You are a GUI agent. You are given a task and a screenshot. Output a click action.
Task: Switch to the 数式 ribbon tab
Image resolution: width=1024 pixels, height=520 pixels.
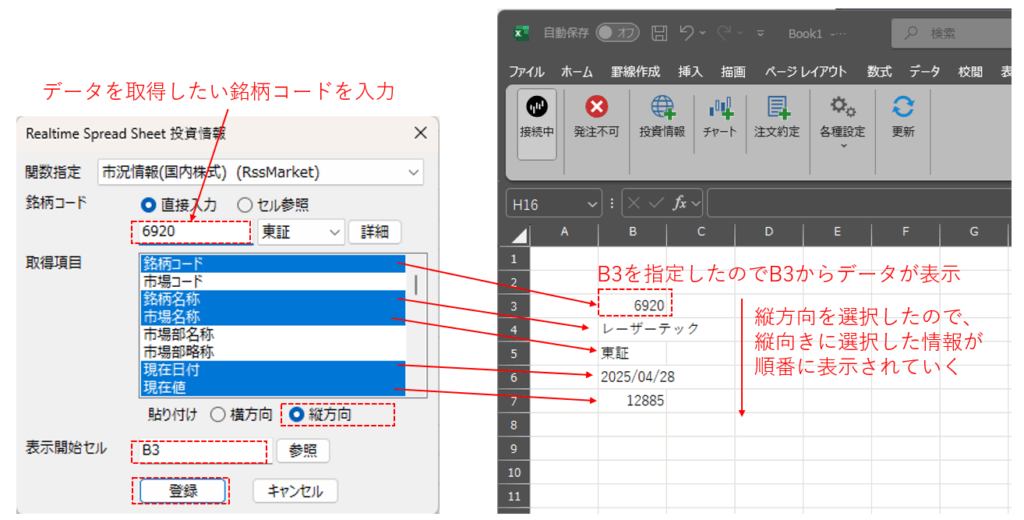(x=880, y=72)
